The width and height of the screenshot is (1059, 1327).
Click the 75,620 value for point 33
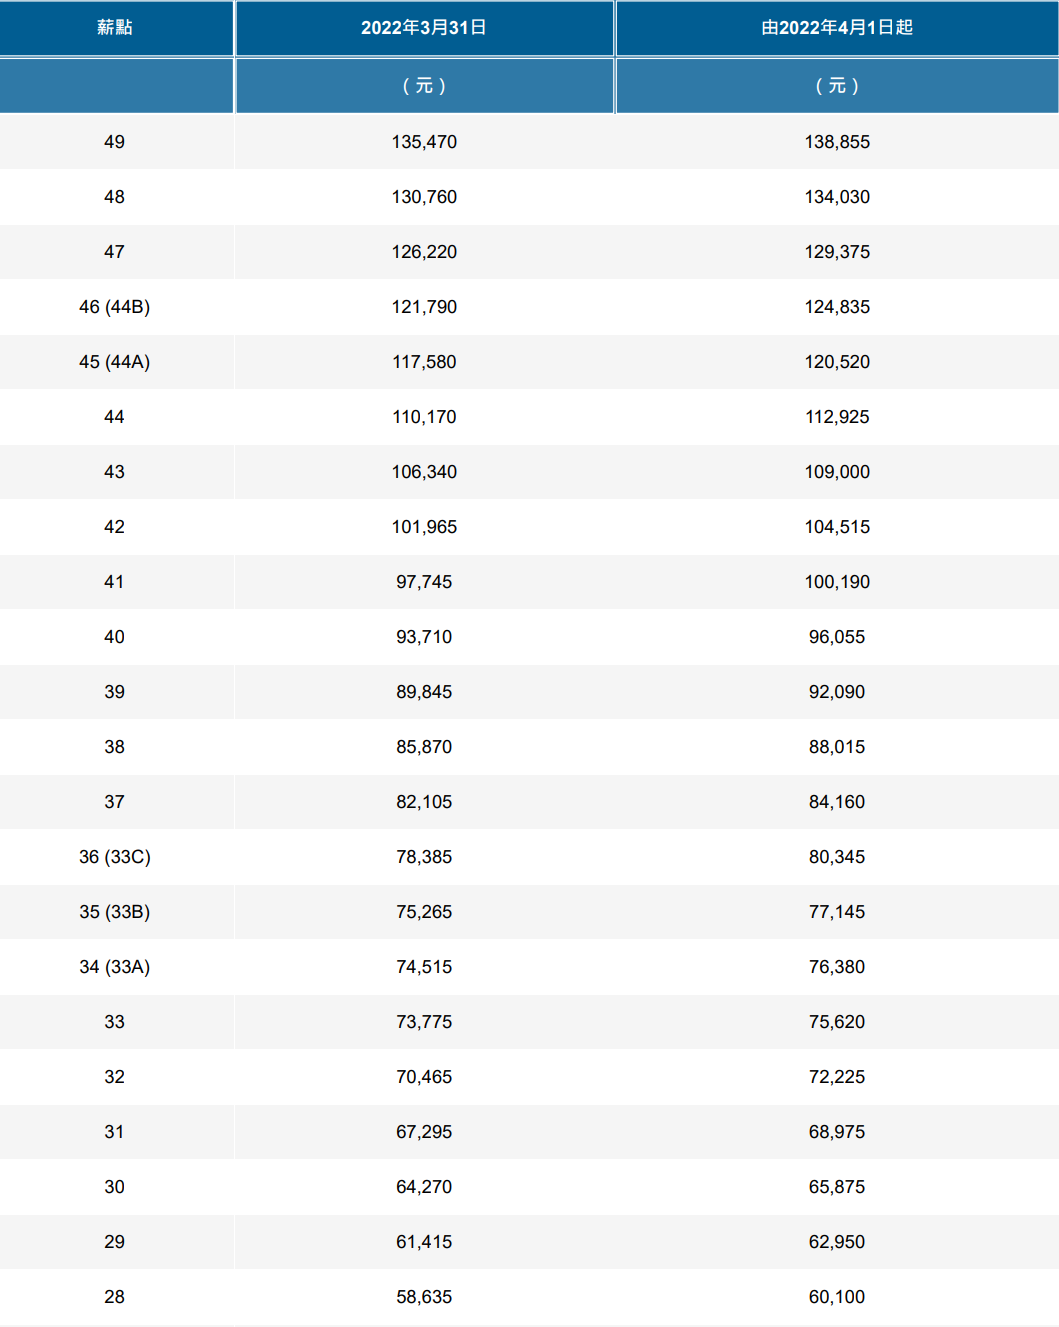pos(837,1022)
